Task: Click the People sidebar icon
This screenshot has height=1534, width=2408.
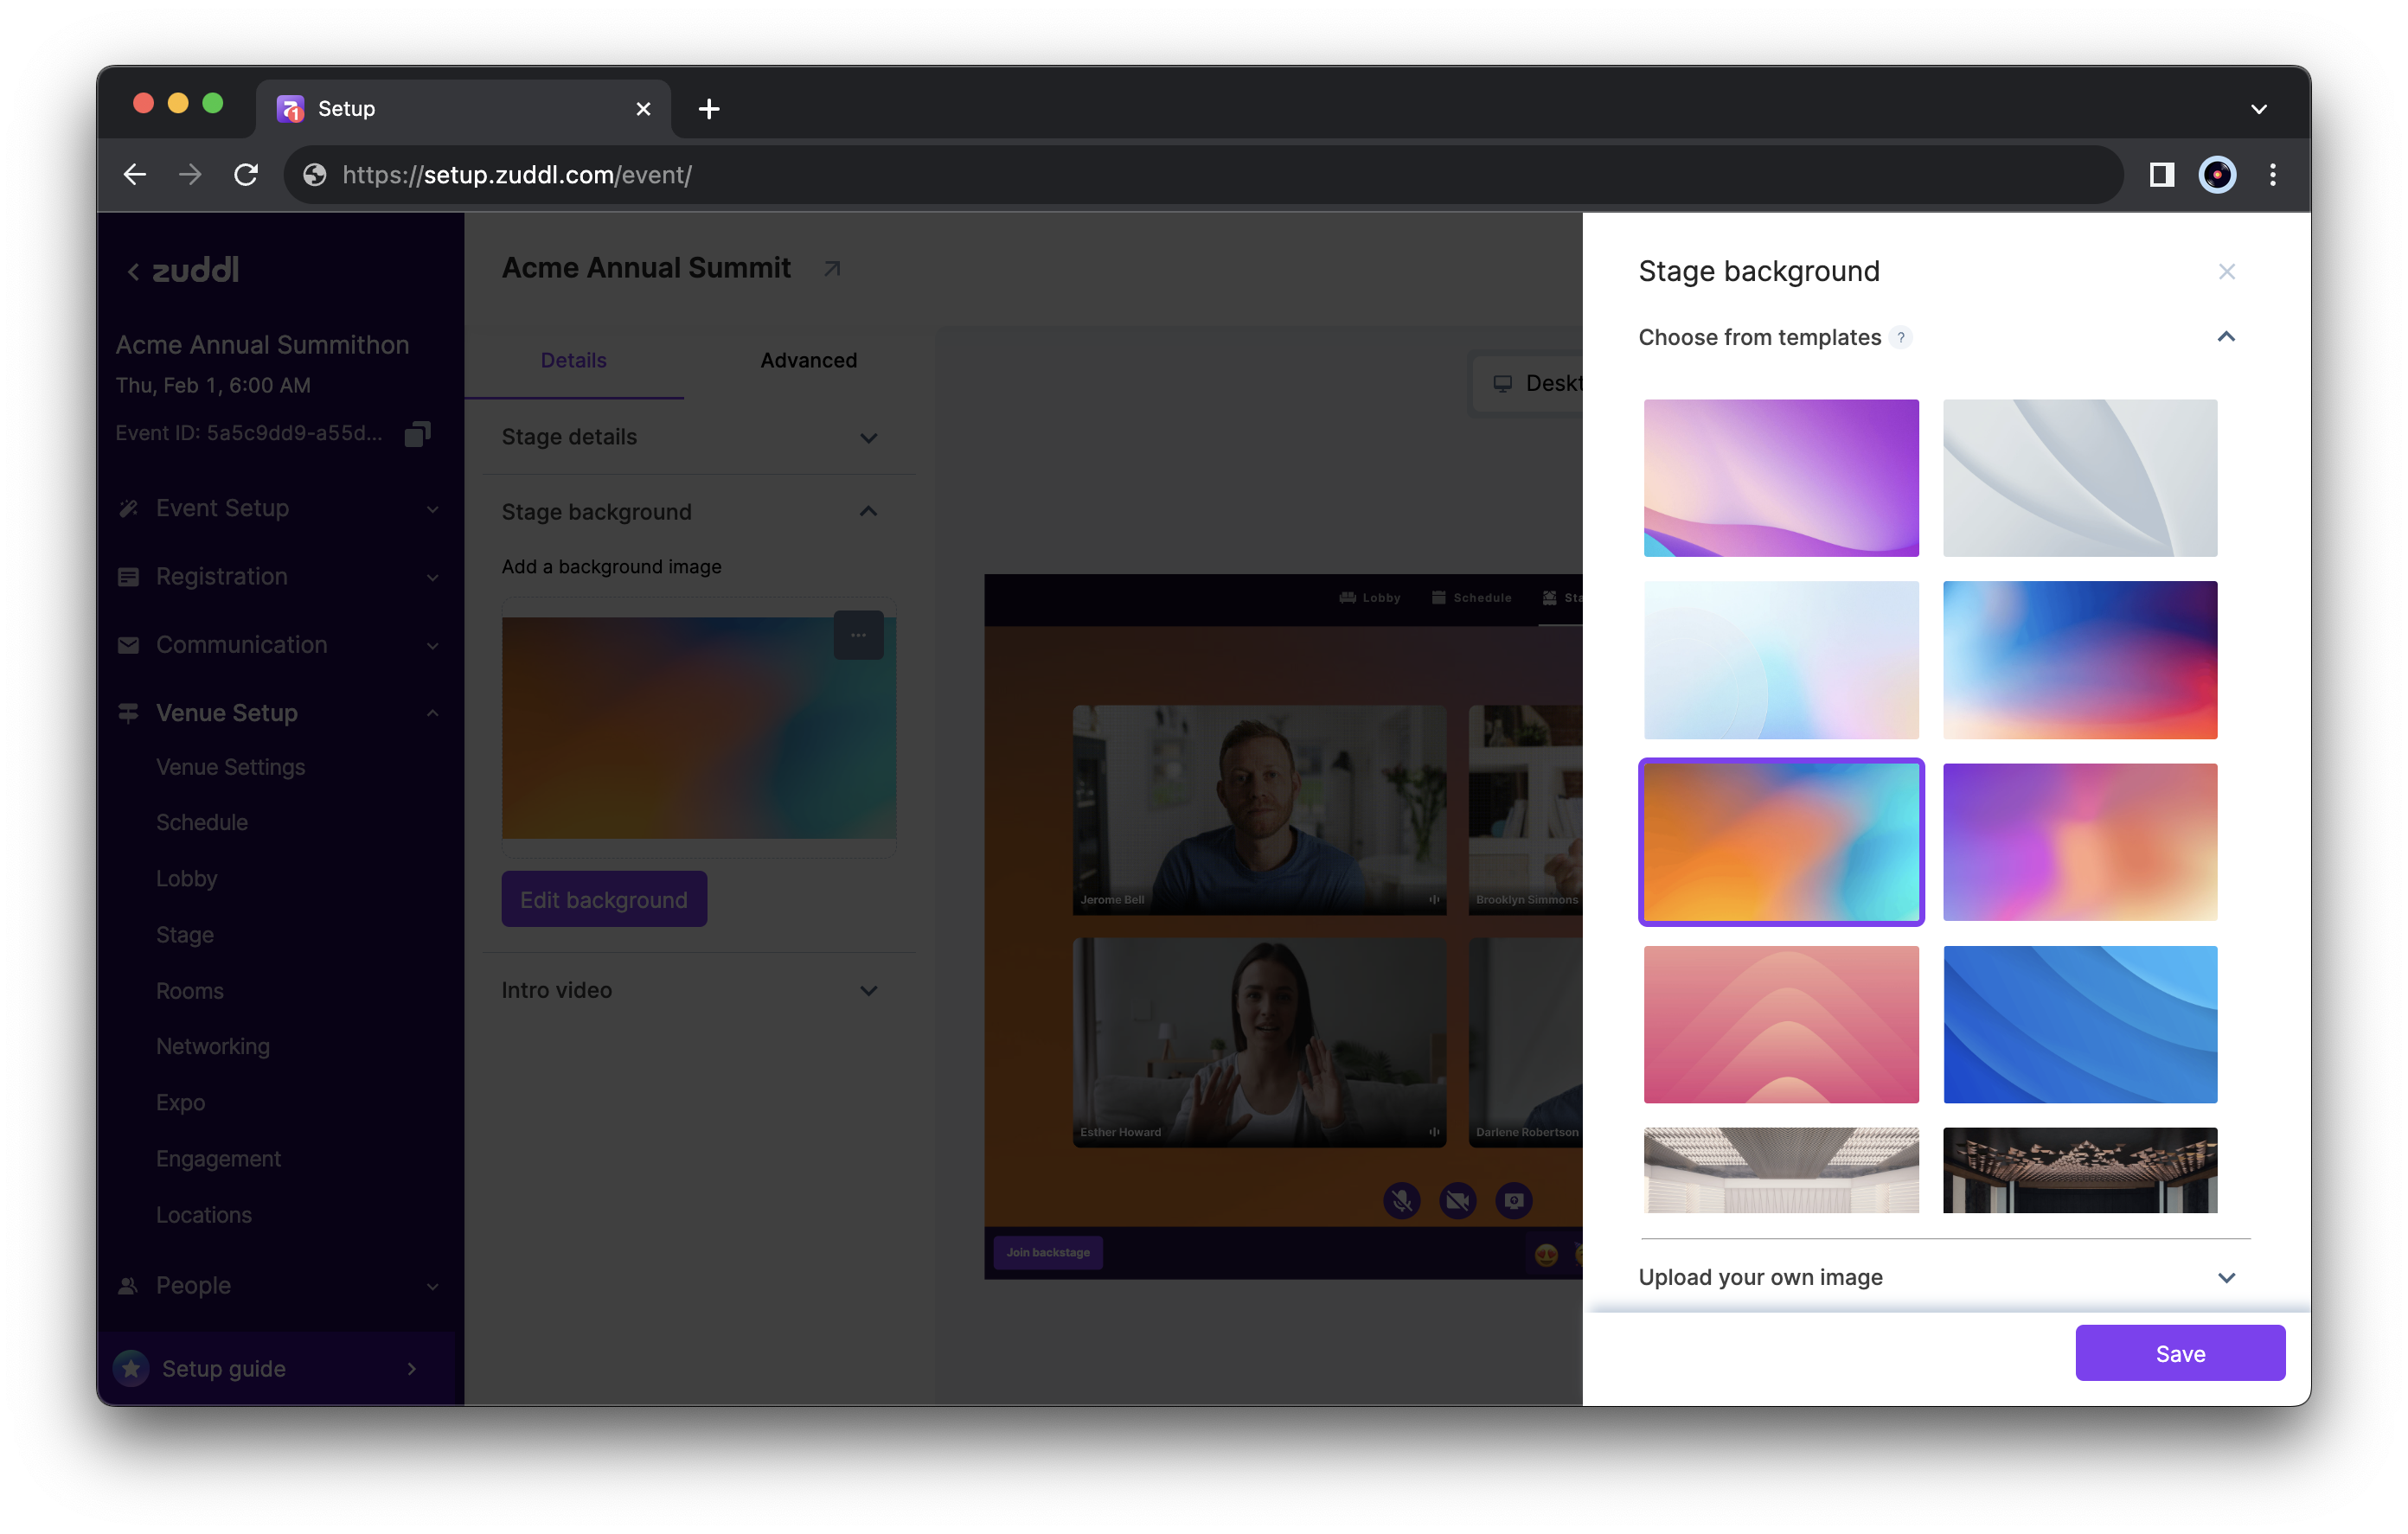Action: [x=128, y=1286]
